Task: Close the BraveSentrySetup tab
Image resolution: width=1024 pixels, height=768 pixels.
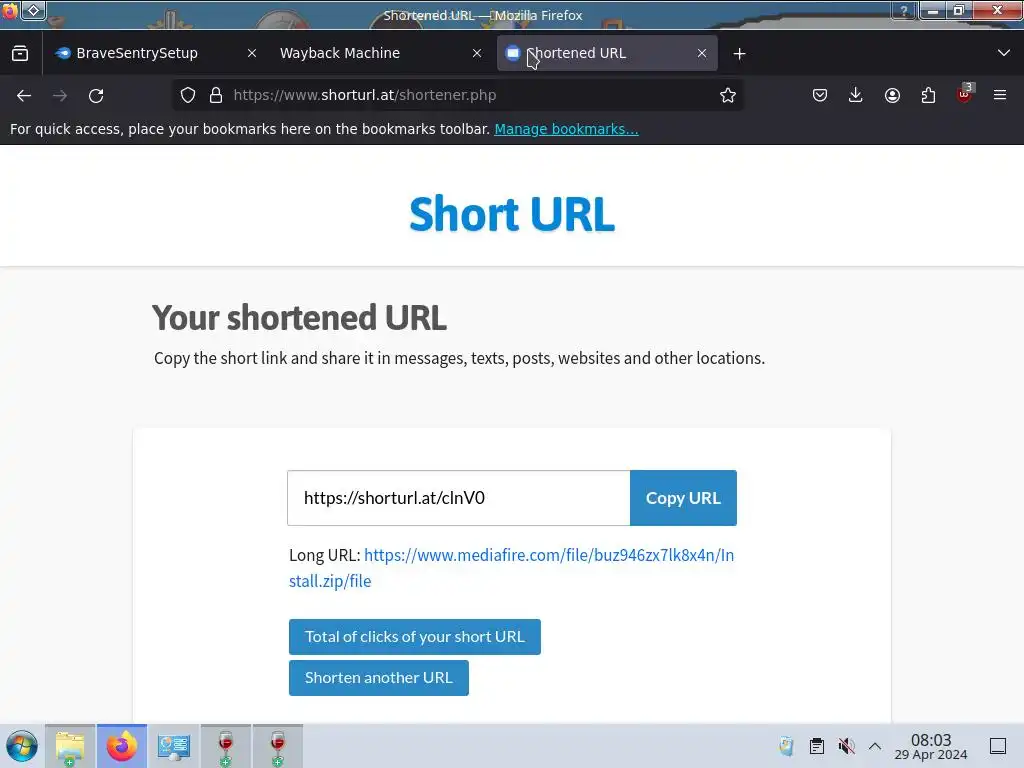Action: [252, 53]
